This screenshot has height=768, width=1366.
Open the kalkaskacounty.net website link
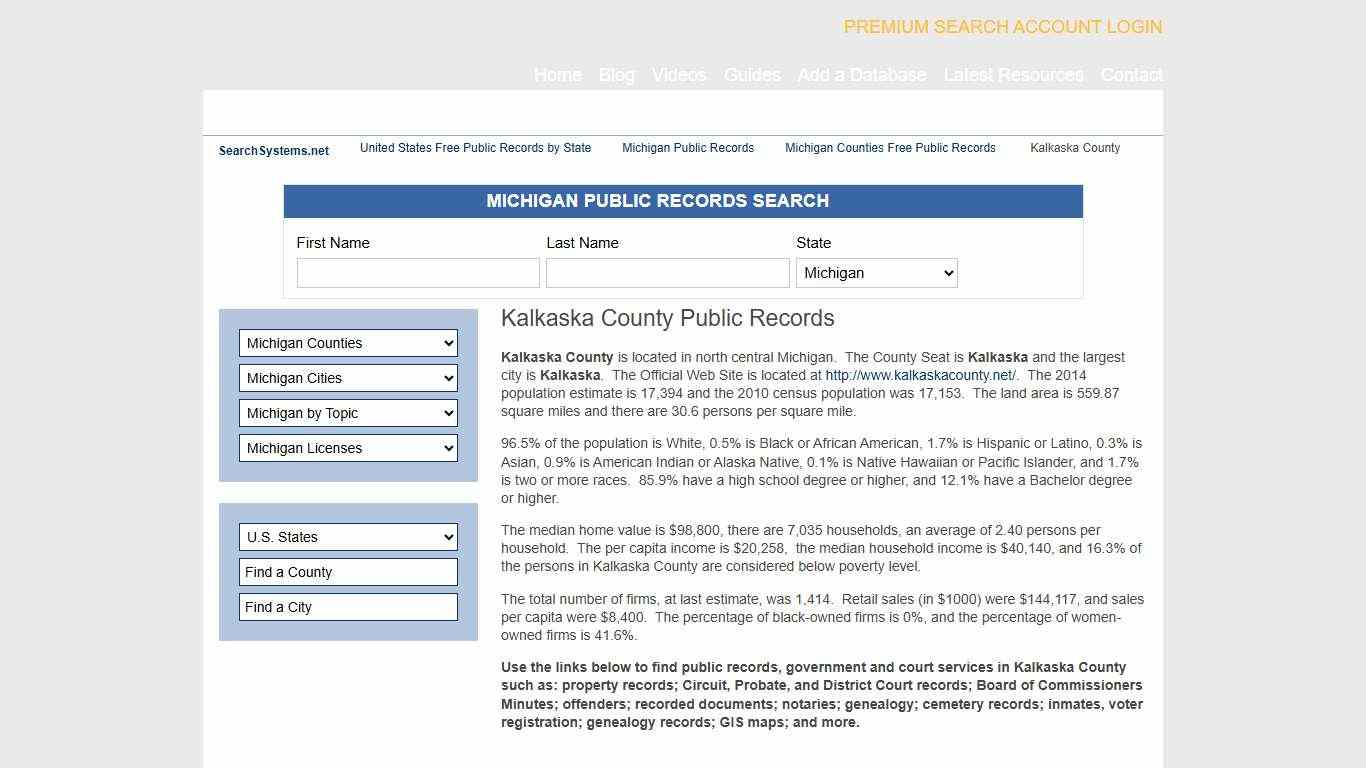(x=918, y=375)
